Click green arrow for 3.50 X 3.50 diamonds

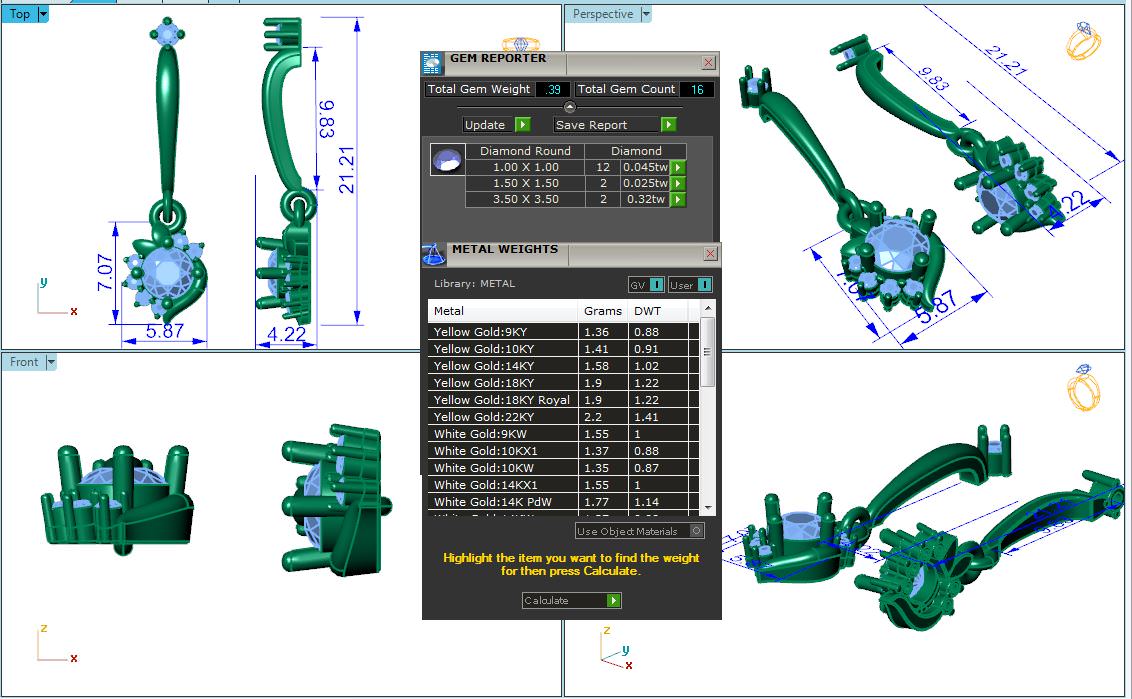pyautogui.click(x=678, y=200)
